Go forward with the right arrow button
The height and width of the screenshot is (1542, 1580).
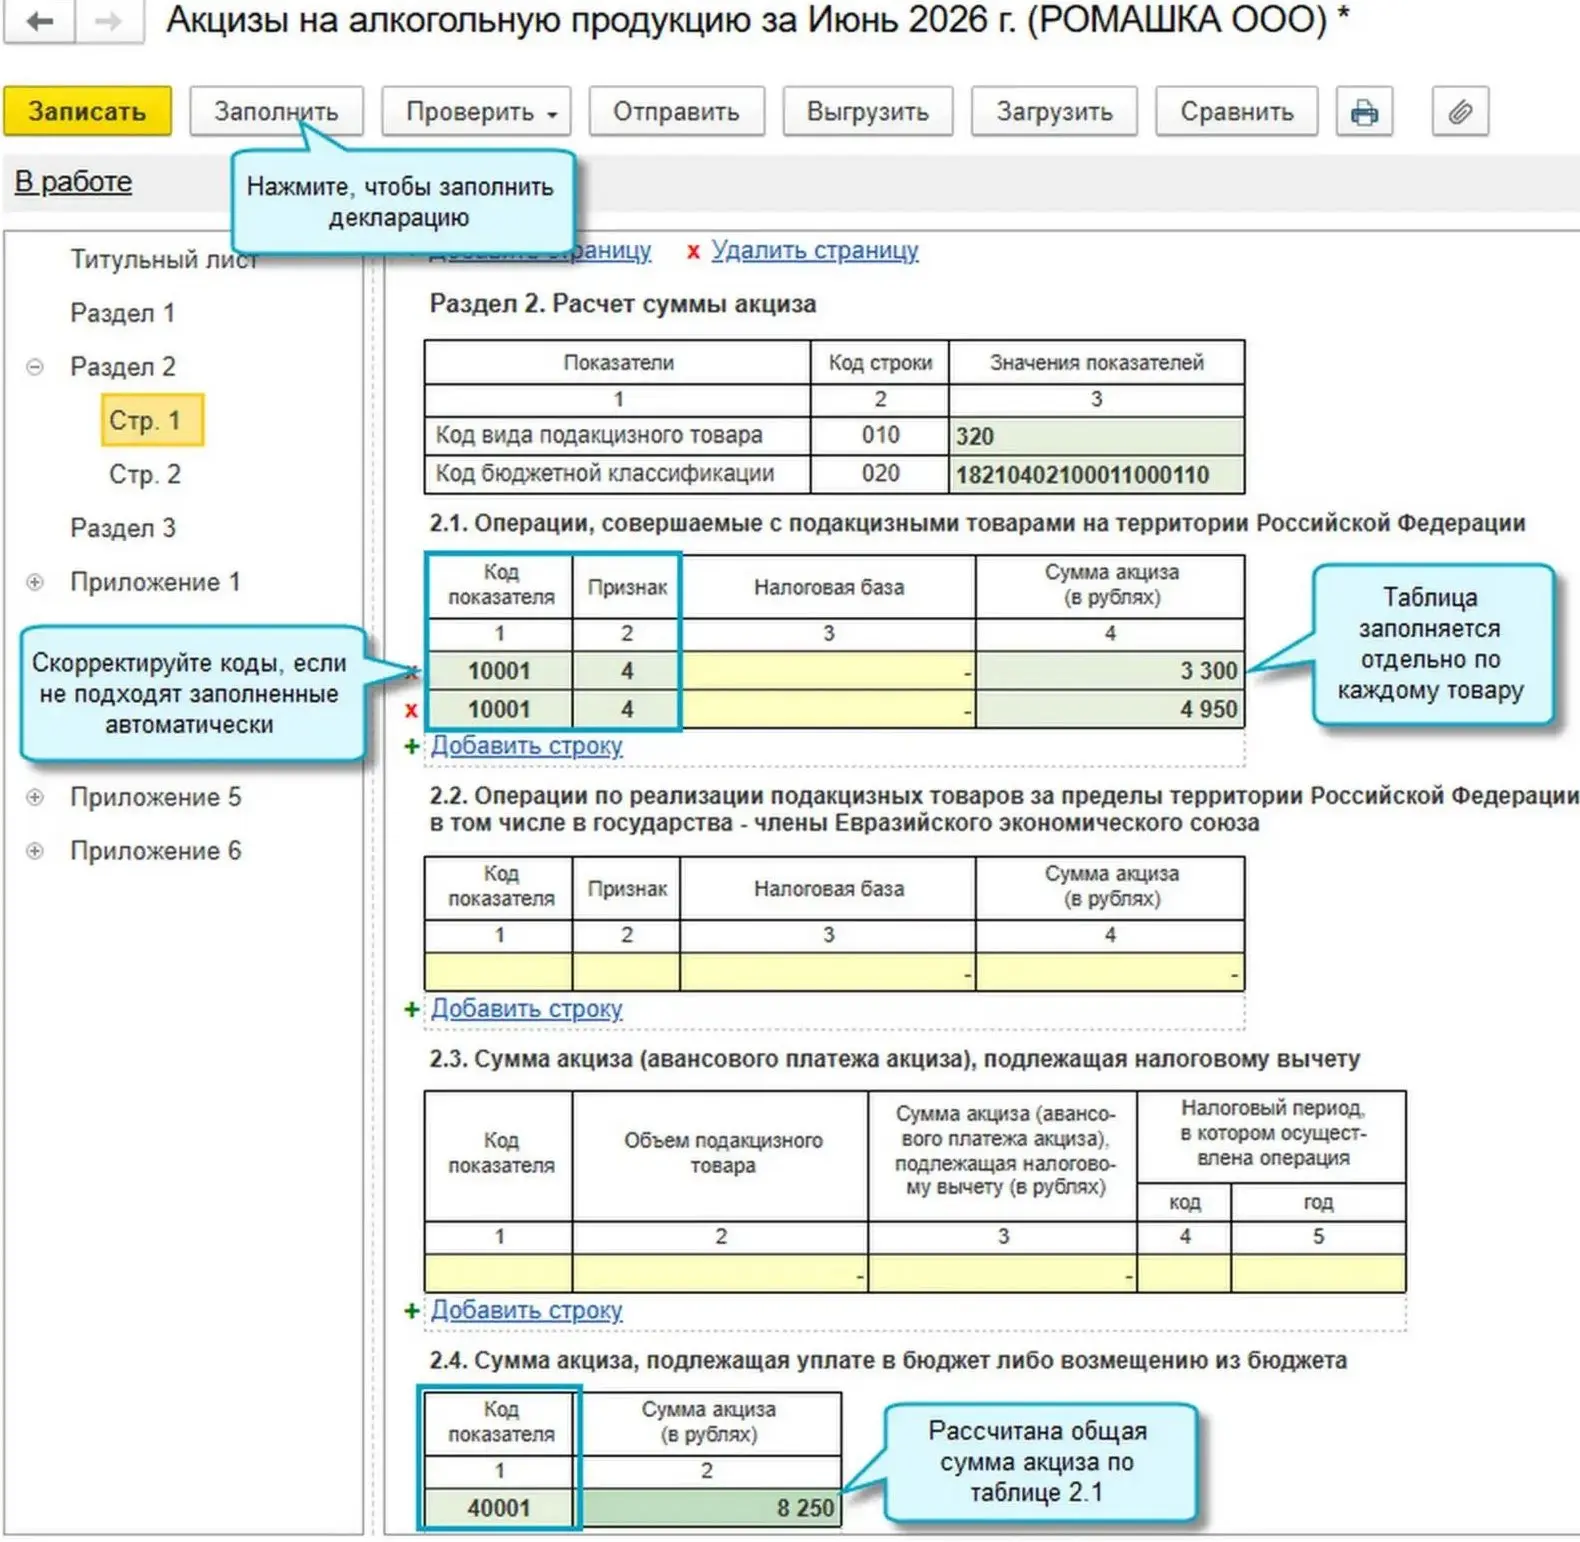point(109,21)
